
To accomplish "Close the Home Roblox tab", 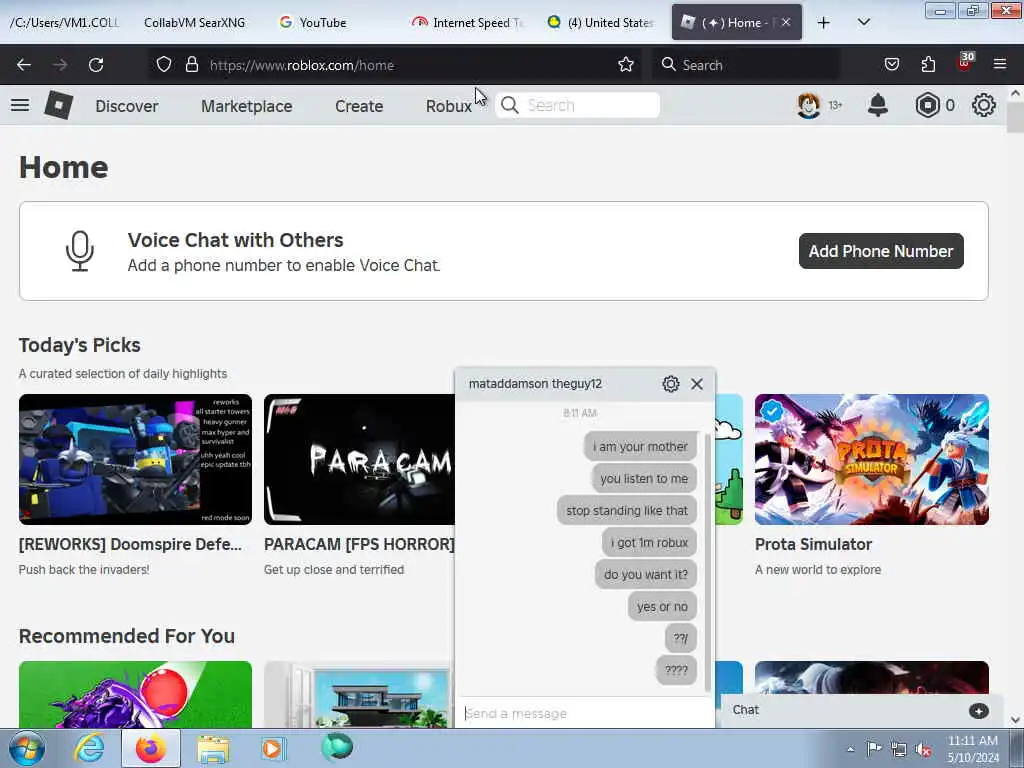I will 786,22.
